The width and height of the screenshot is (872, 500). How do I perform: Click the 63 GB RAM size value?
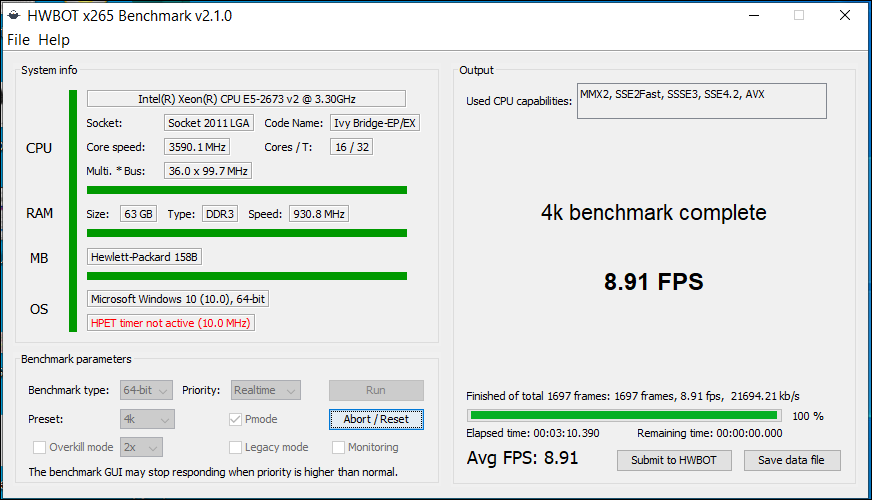pos(138,214)
